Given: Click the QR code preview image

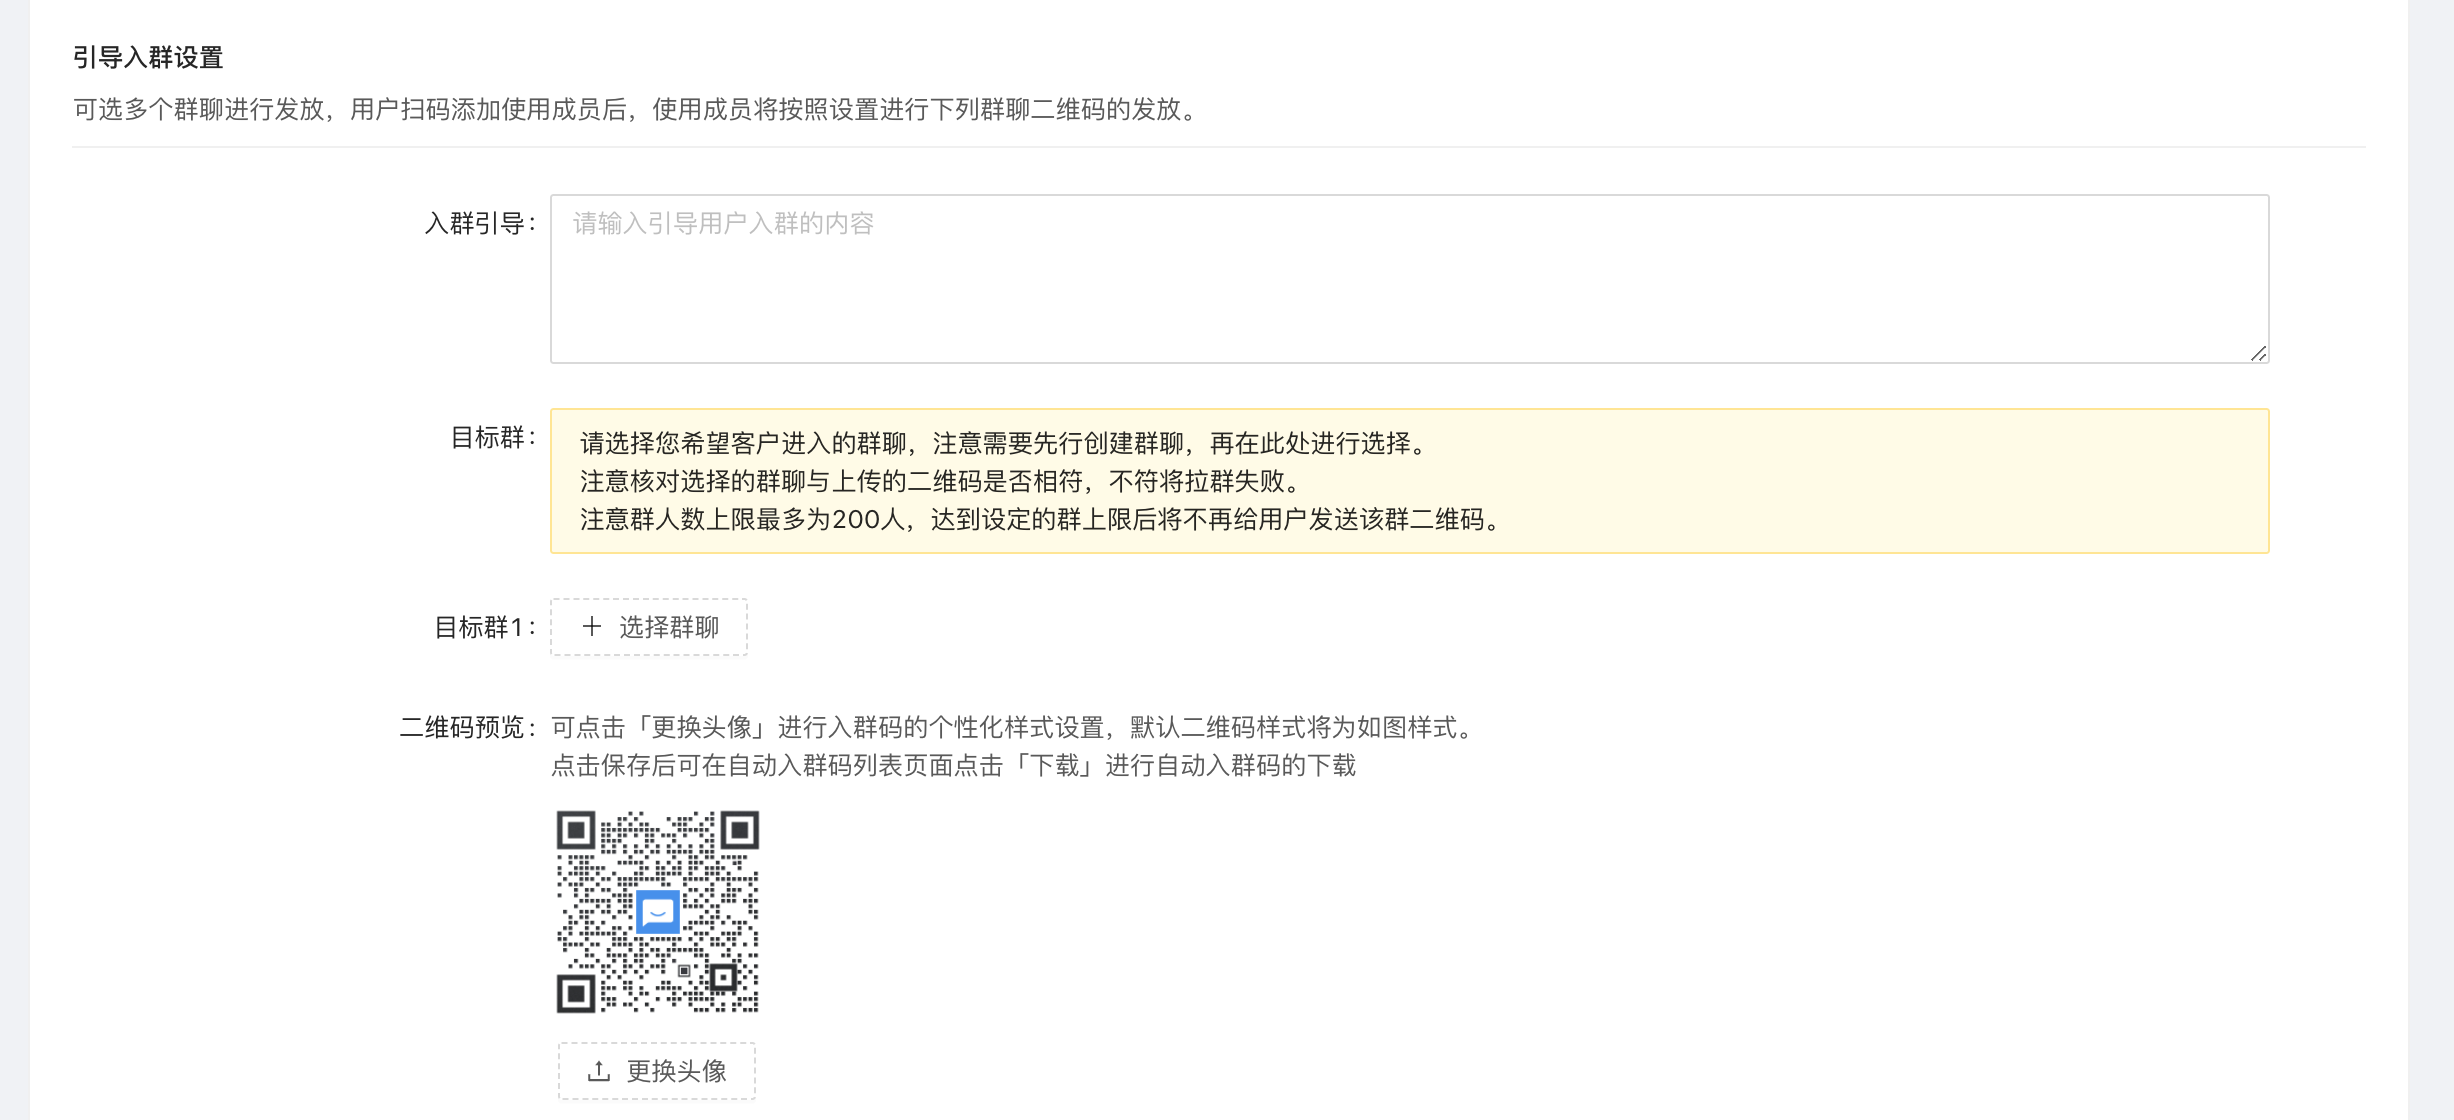Looking at the screenshot, I should click(x=658, y=912).
